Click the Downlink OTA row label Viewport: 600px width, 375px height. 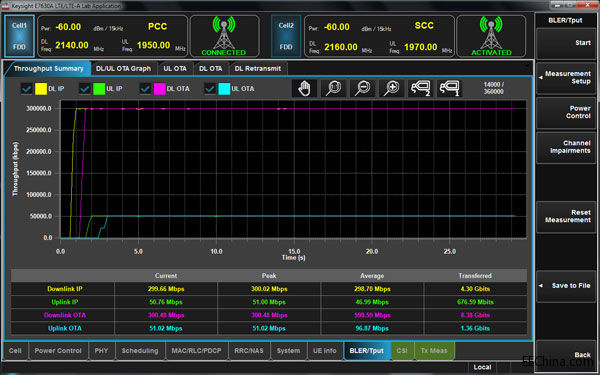(65, 315)
